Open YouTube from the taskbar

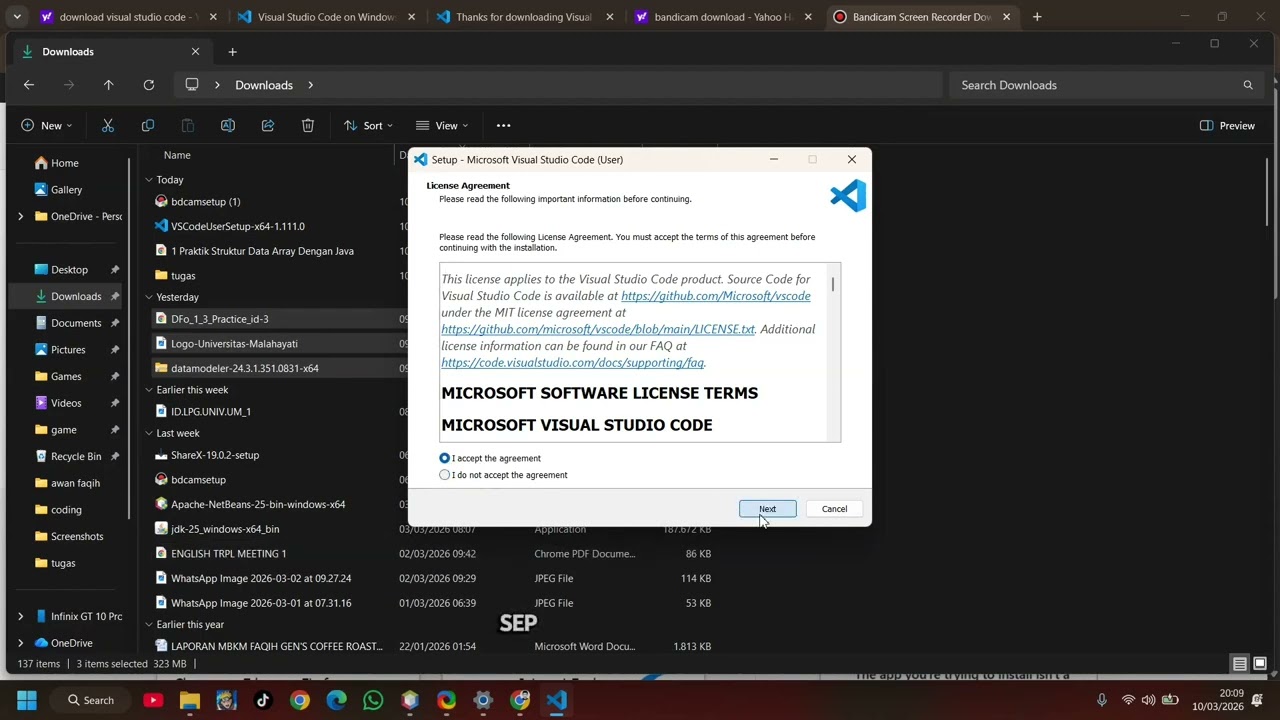[x=153, y=700]
